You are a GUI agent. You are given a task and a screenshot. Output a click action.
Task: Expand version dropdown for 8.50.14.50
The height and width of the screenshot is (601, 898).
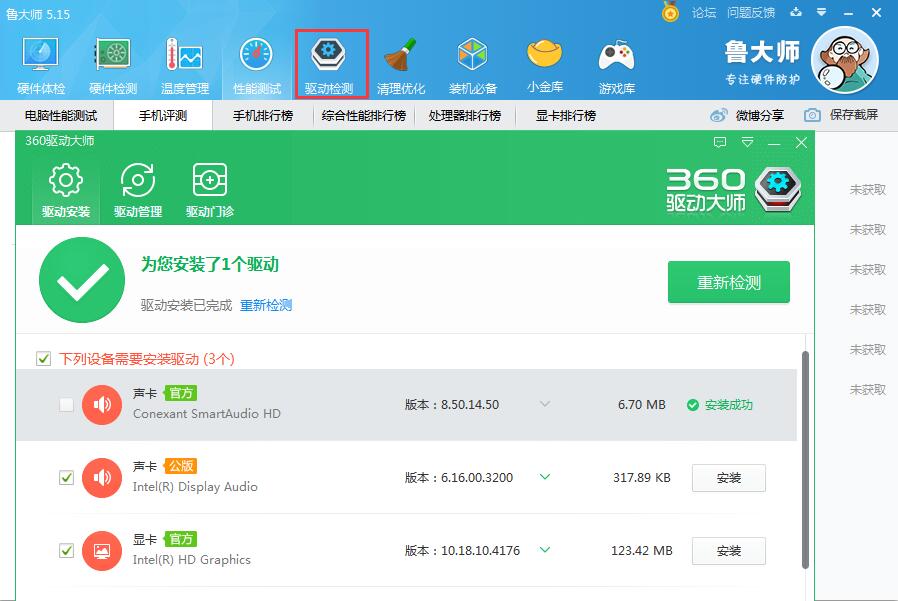tap(545, 404)
